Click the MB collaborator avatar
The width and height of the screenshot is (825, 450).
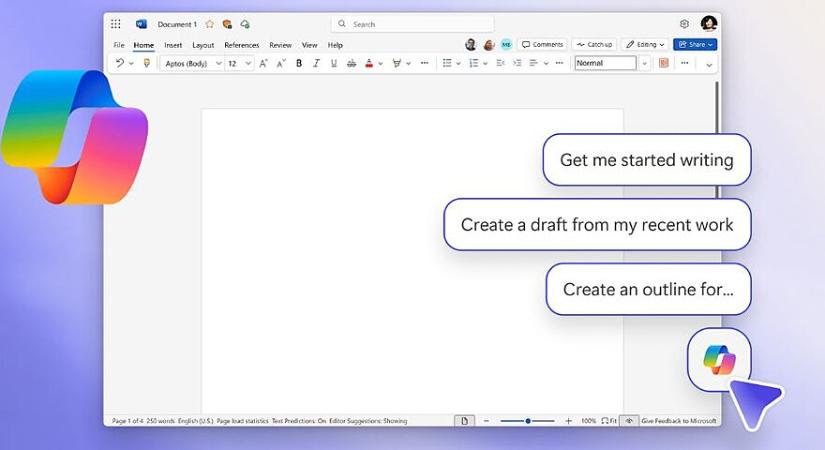tap(506, 45)
